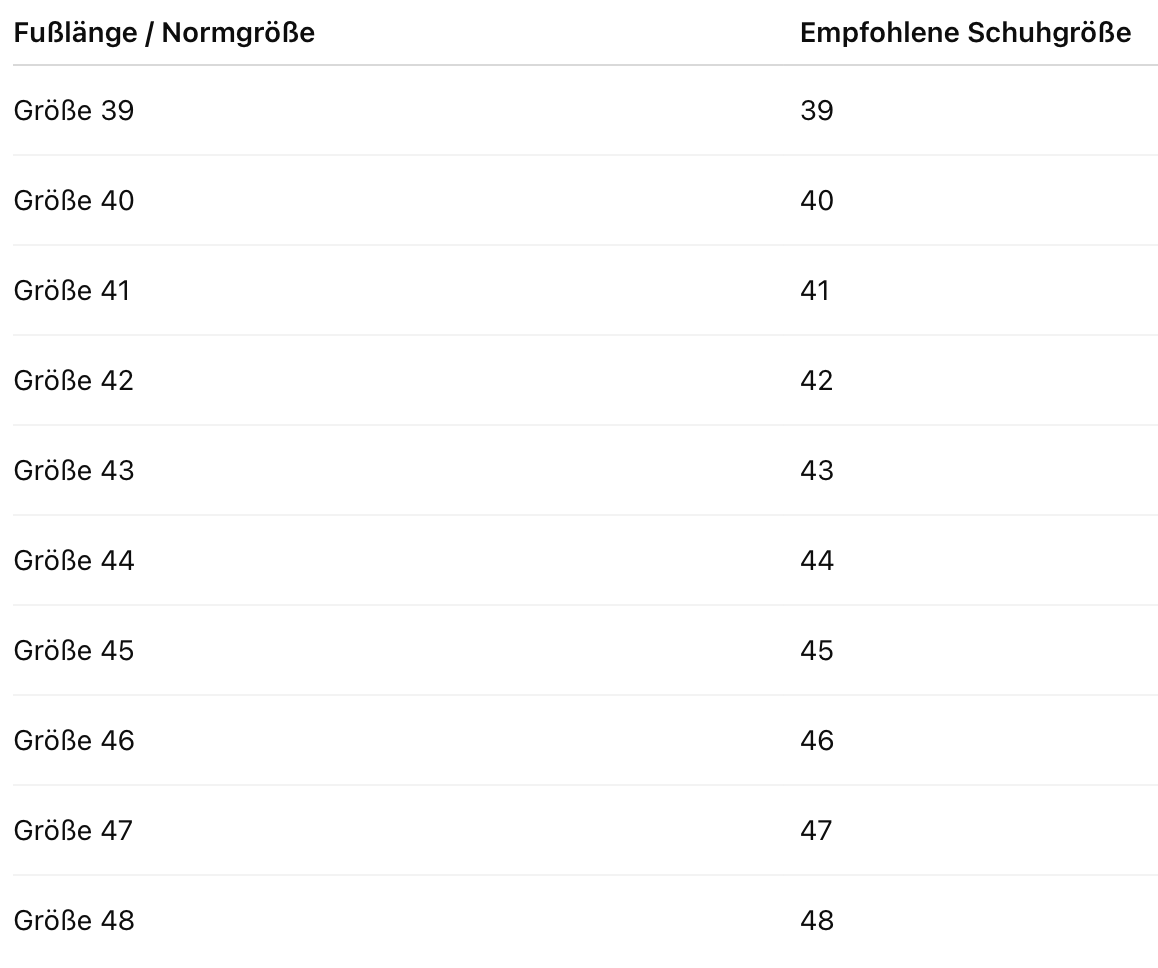Screen dimensions: 1158x968
Task: Click the "Empfohlene Schuhgröße" column header
Action: click(965, 33)
